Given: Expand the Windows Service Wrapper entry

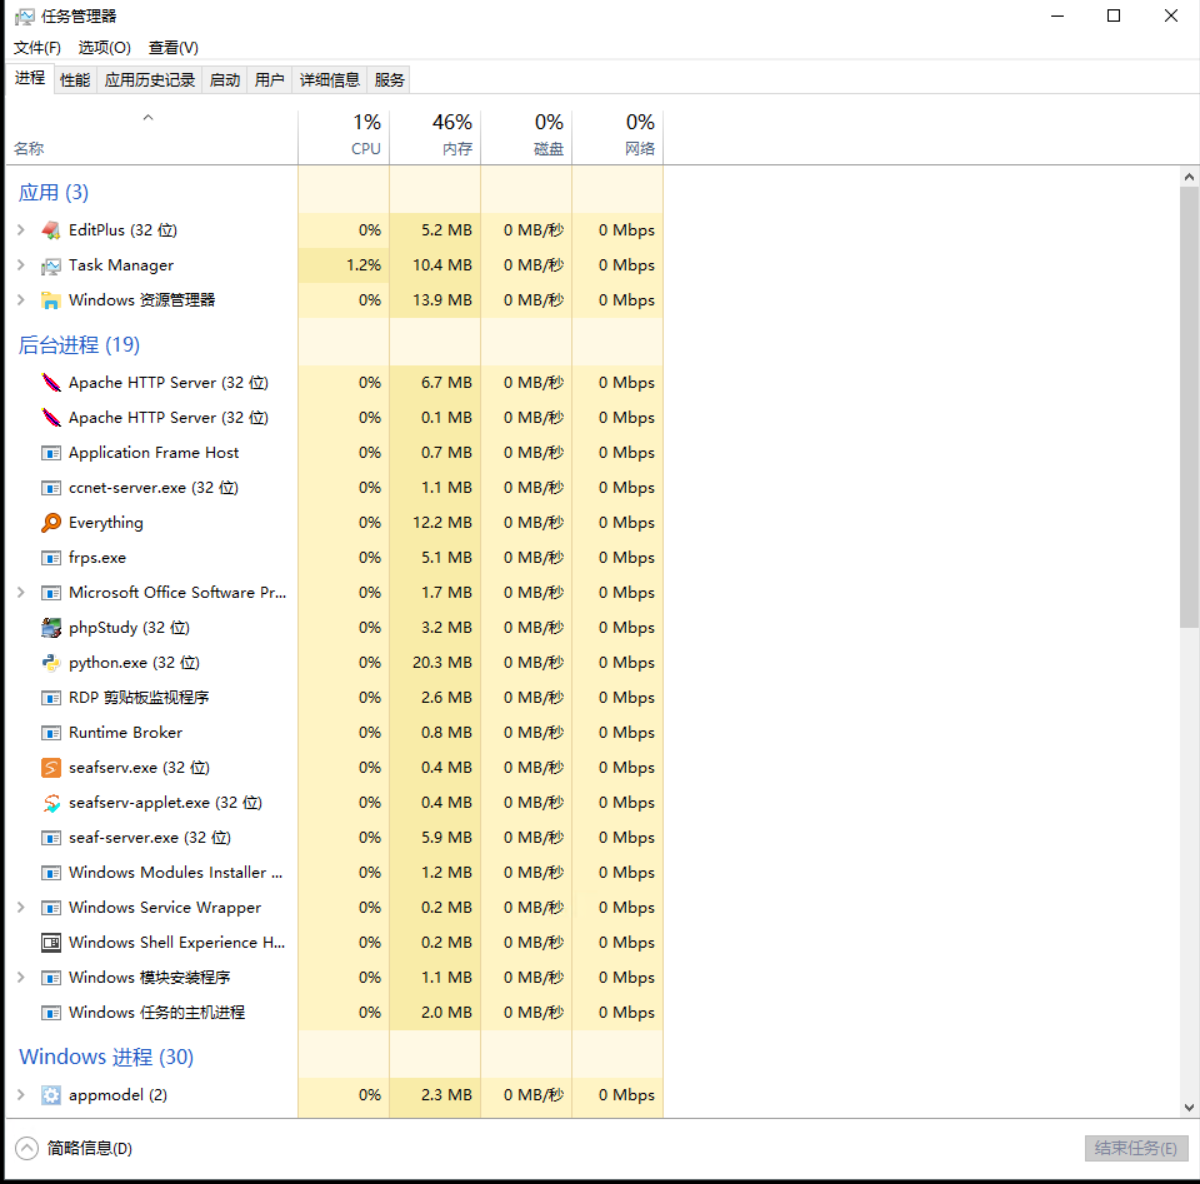Looking at the screenshot, I should 21,907.
